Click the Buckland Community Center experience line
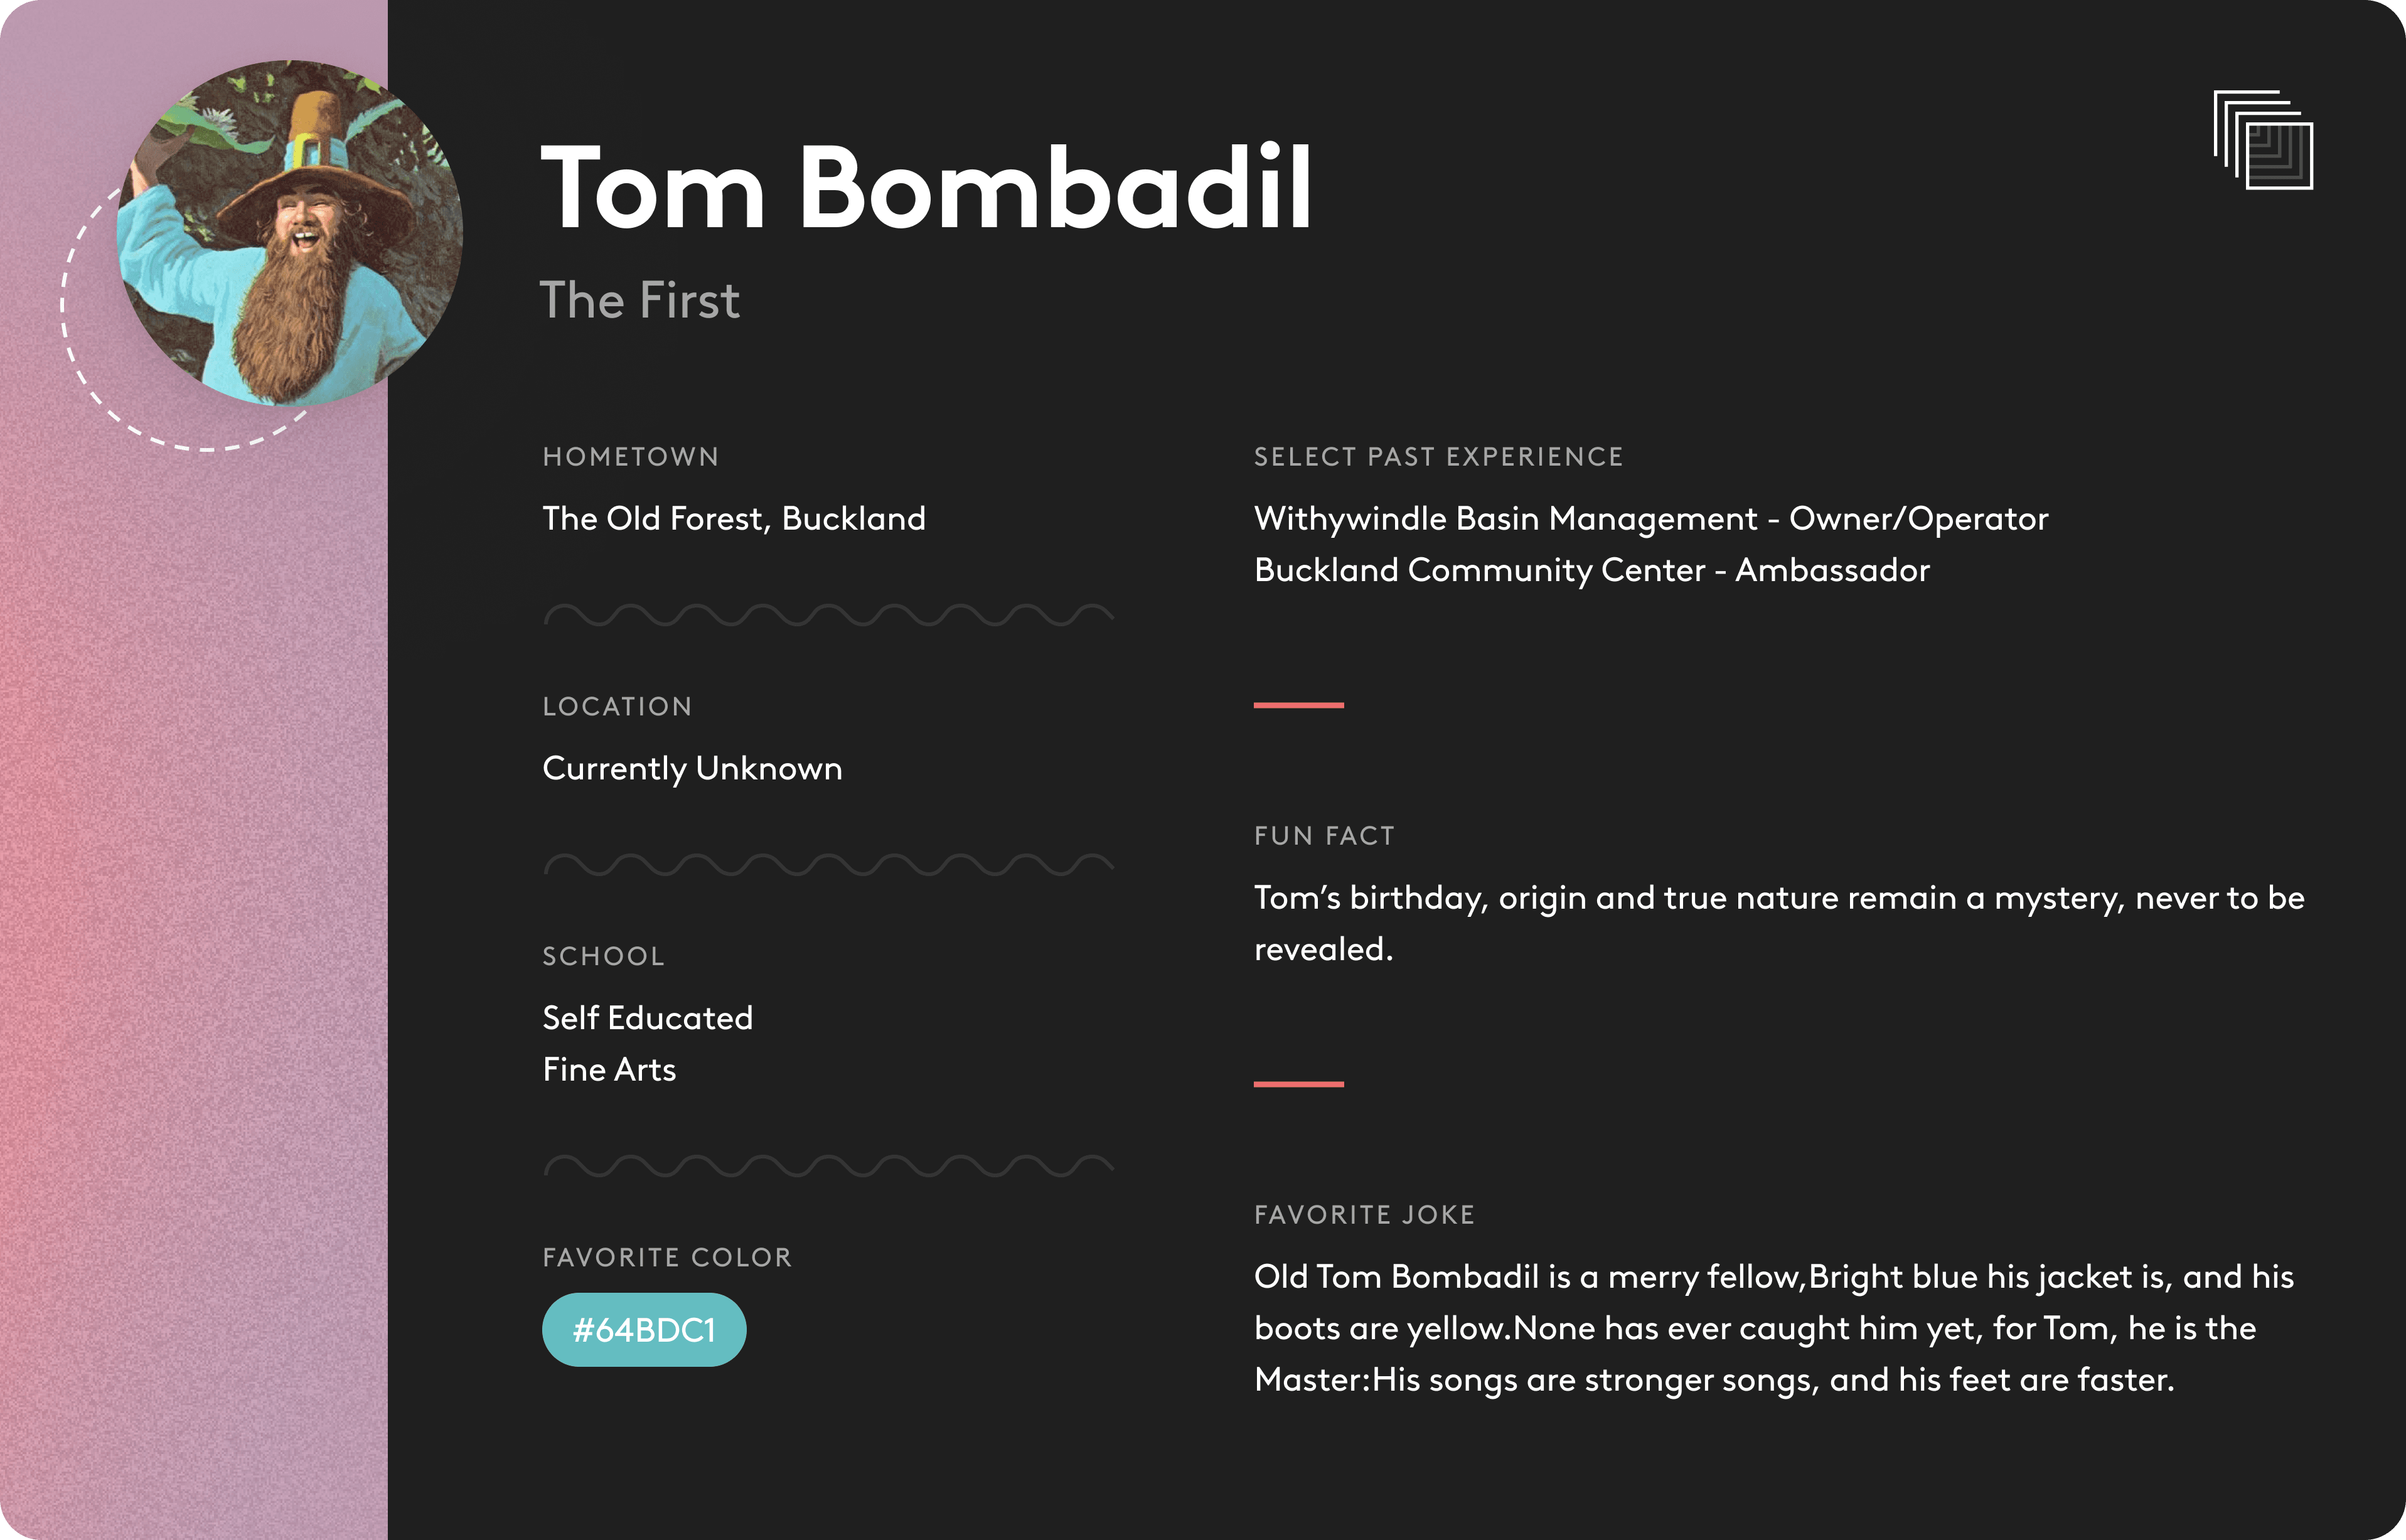The width and height of the screenshot is (2406, 1540). click(1592, 570)
